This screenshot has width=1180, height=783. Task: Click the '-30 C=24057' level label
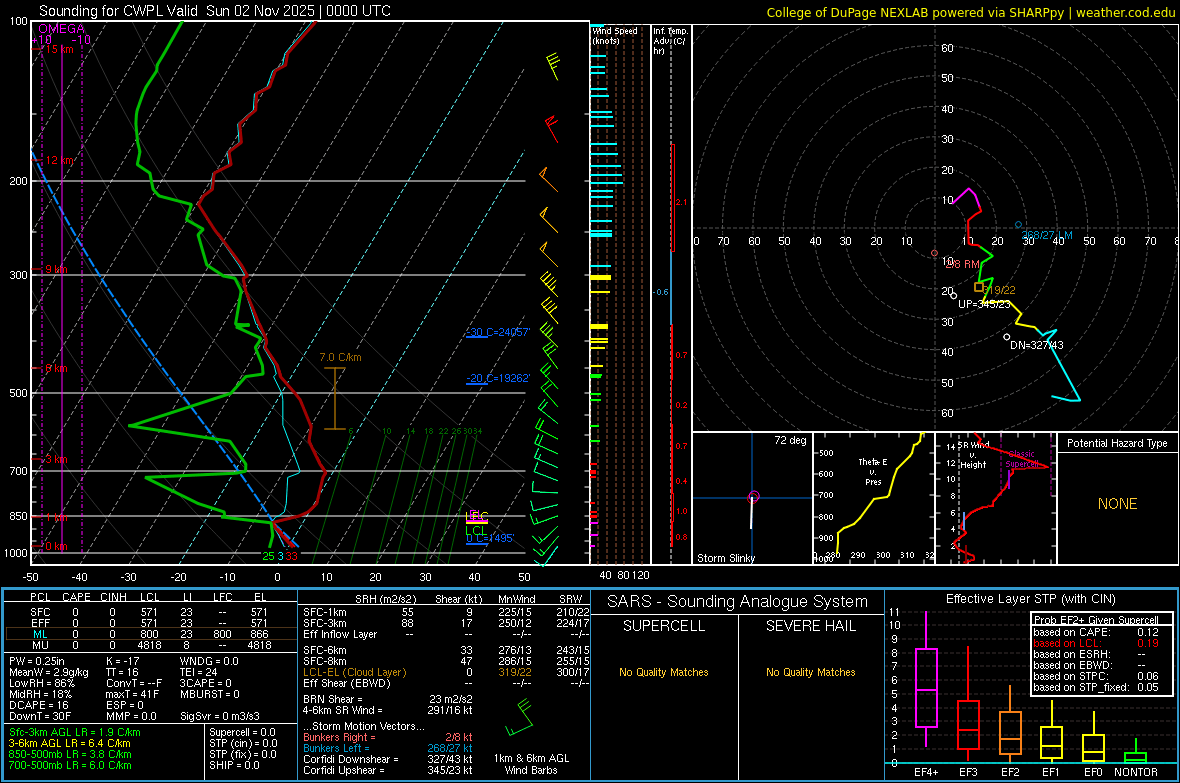pyautogui.click(x=498, y=332)
